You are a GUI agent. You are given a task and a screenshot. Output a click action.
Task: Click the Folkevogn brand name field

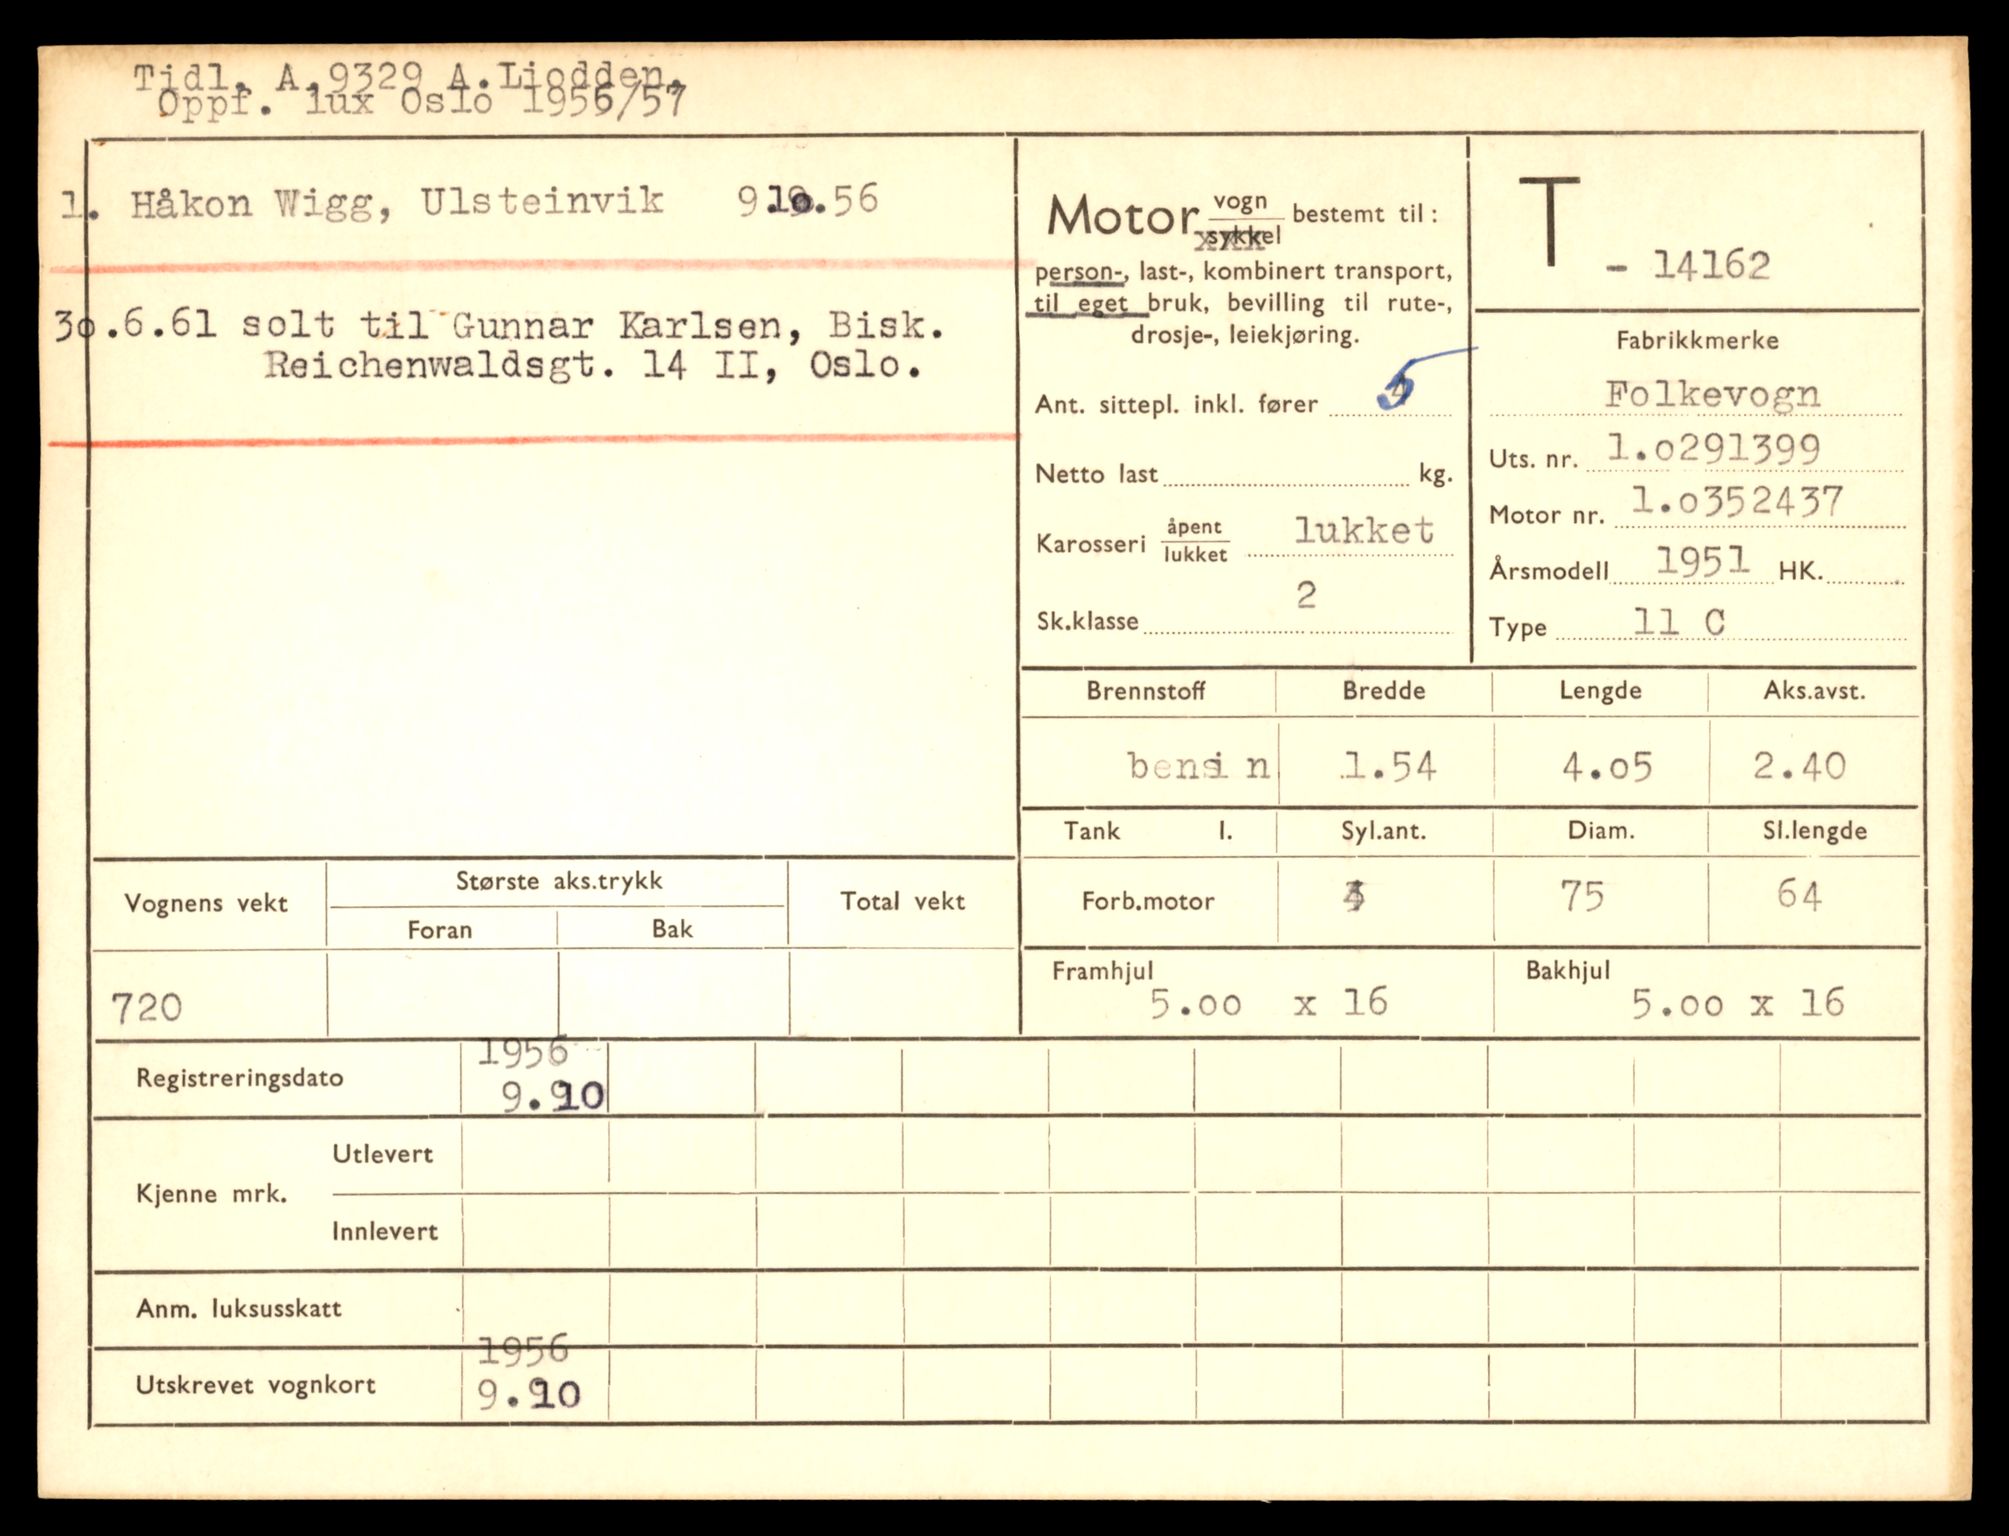pos(1712,394)
